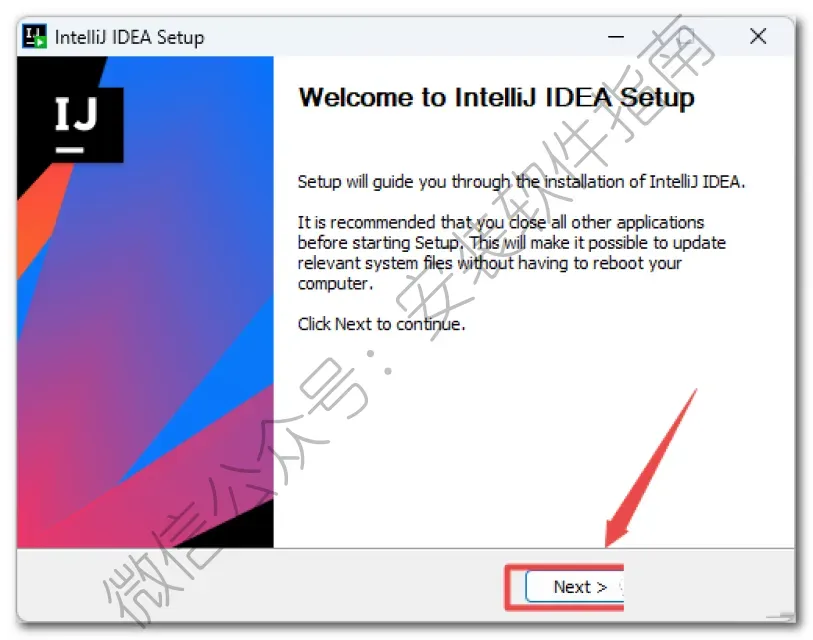Image resolution: width=813 pixels, height=640 pixels.
Task: Maximize the IntelliJ IDEA Setup window
Action: (x=686, y=36)
